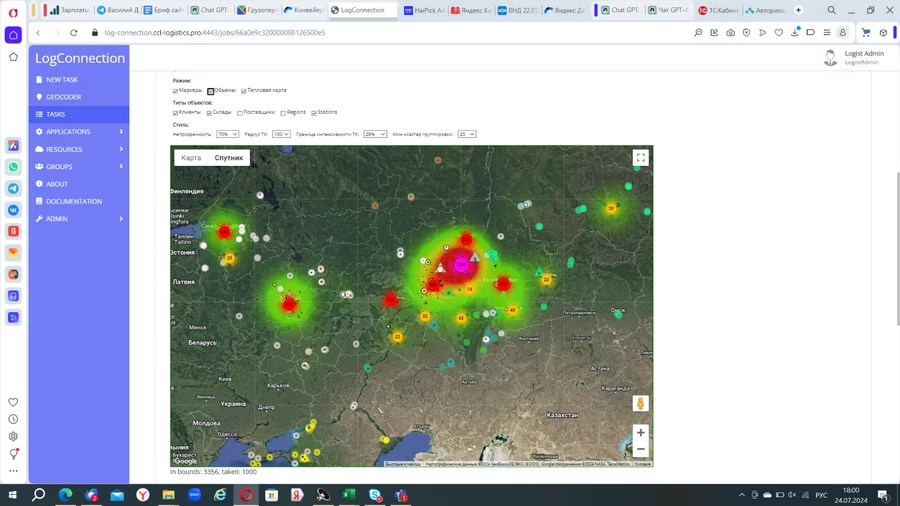The height and width of the screenshot is (506, 900).
Task: Open File Explorer from taskbar
Action: coord(168,495)
